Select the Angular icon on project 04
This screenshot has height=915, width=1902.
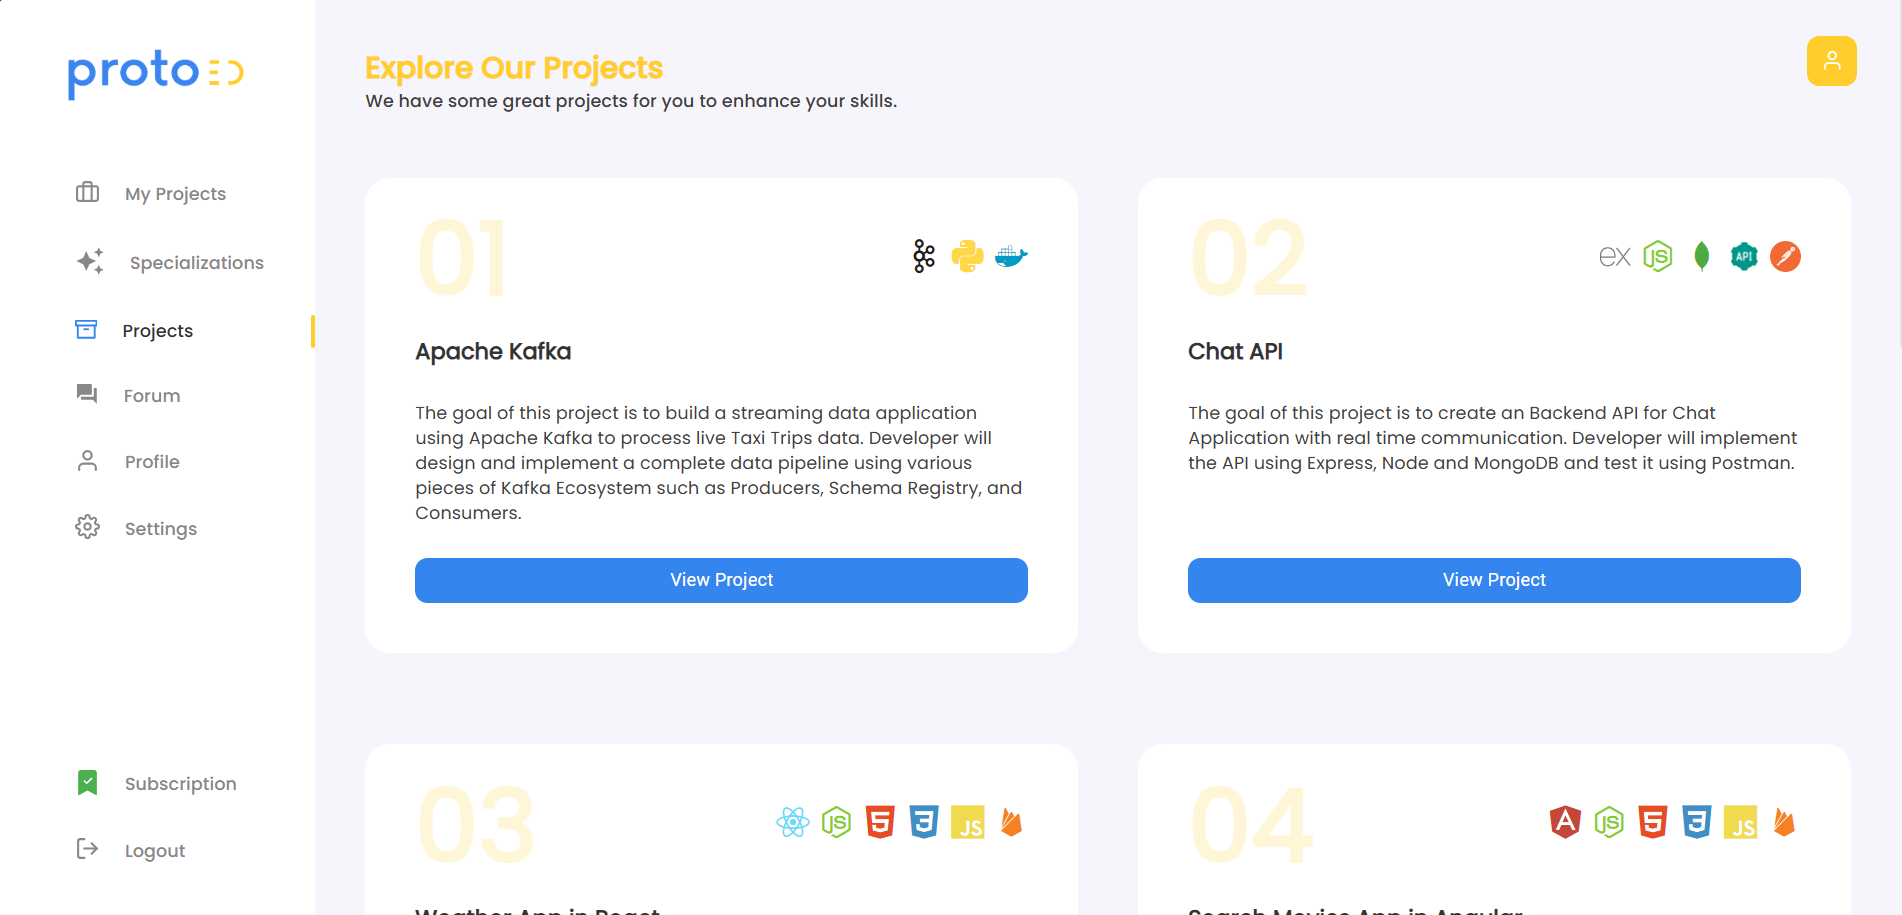tap(1565, 823)
